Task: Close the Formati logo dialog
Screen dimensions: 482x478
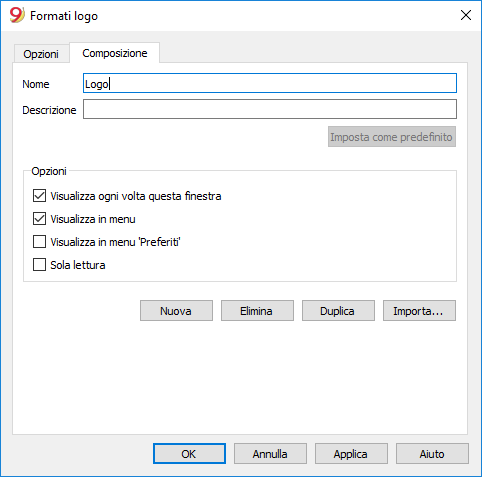Action: click(466, 15)
